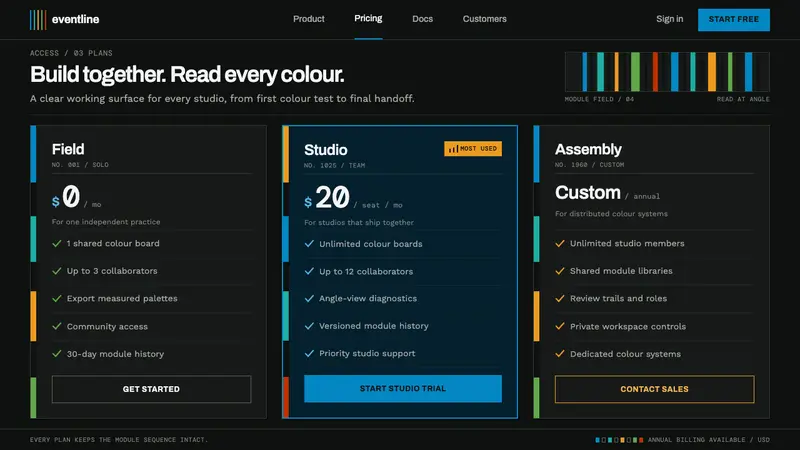The width and height of the screenshot is (800, 450).
Task: Open the Product menu item
Action: [x=309, y=19]
